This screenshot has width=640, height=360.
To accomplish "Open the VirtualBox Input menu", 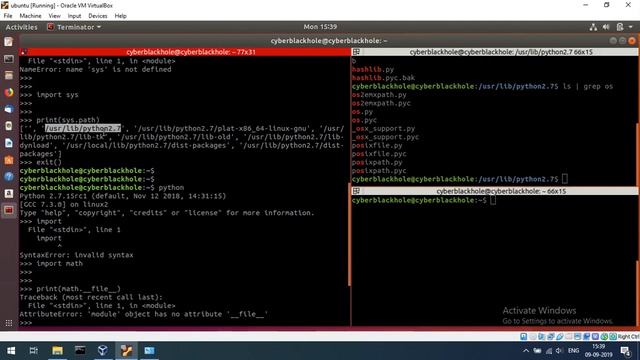I will pyautogui.click(x=74, y=16).
